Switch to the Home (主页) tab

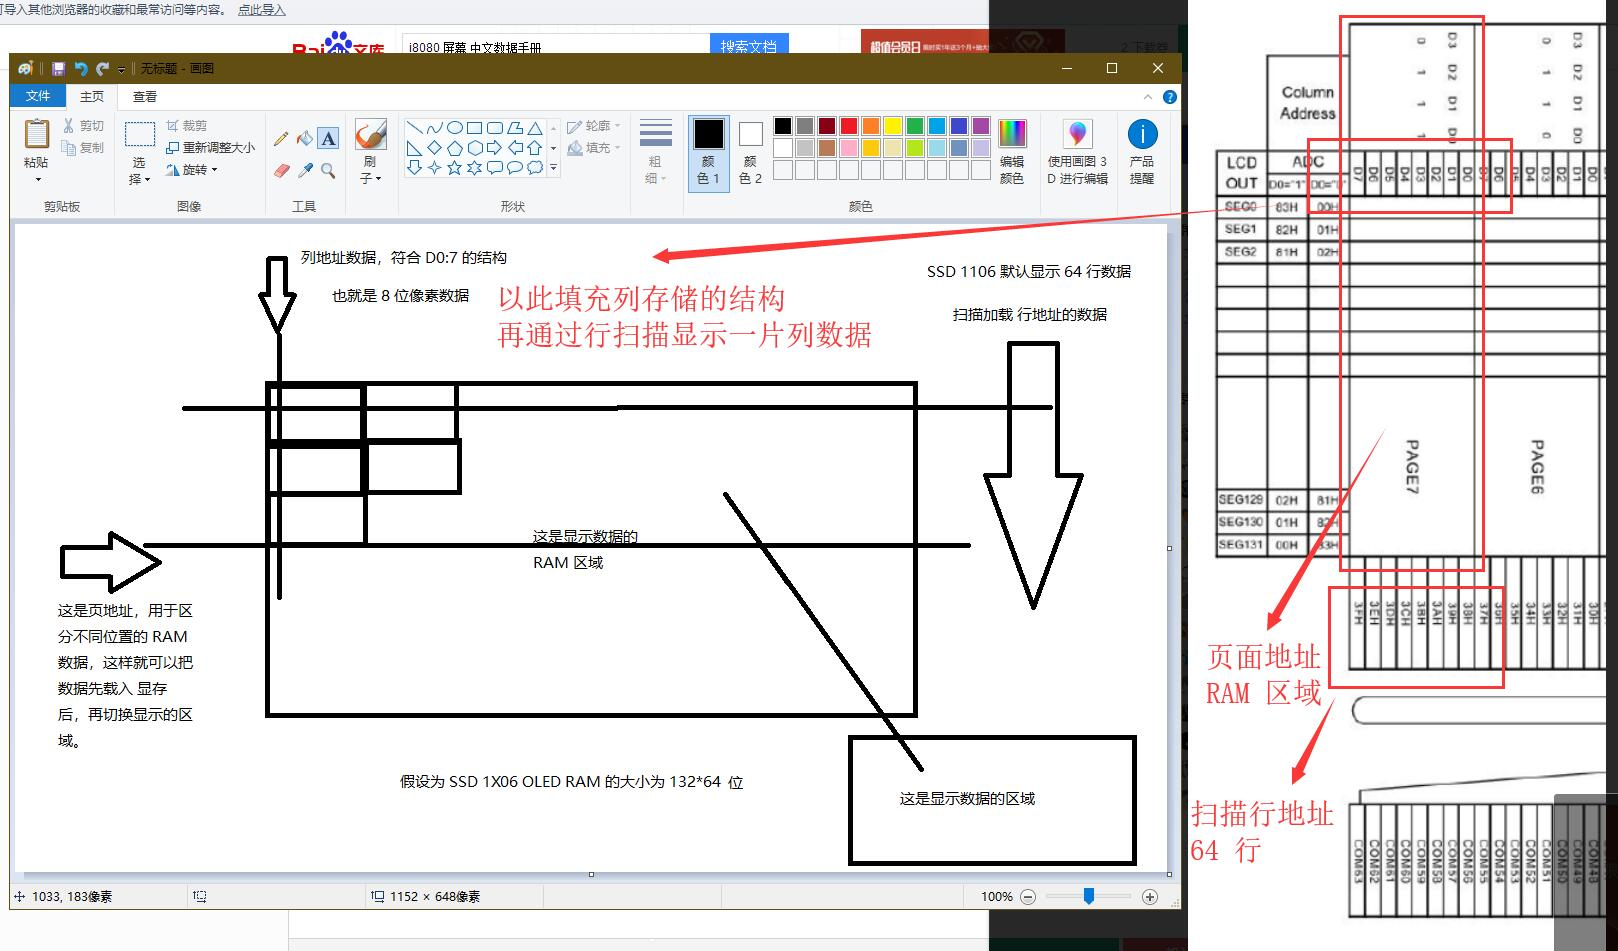(92, 96)
